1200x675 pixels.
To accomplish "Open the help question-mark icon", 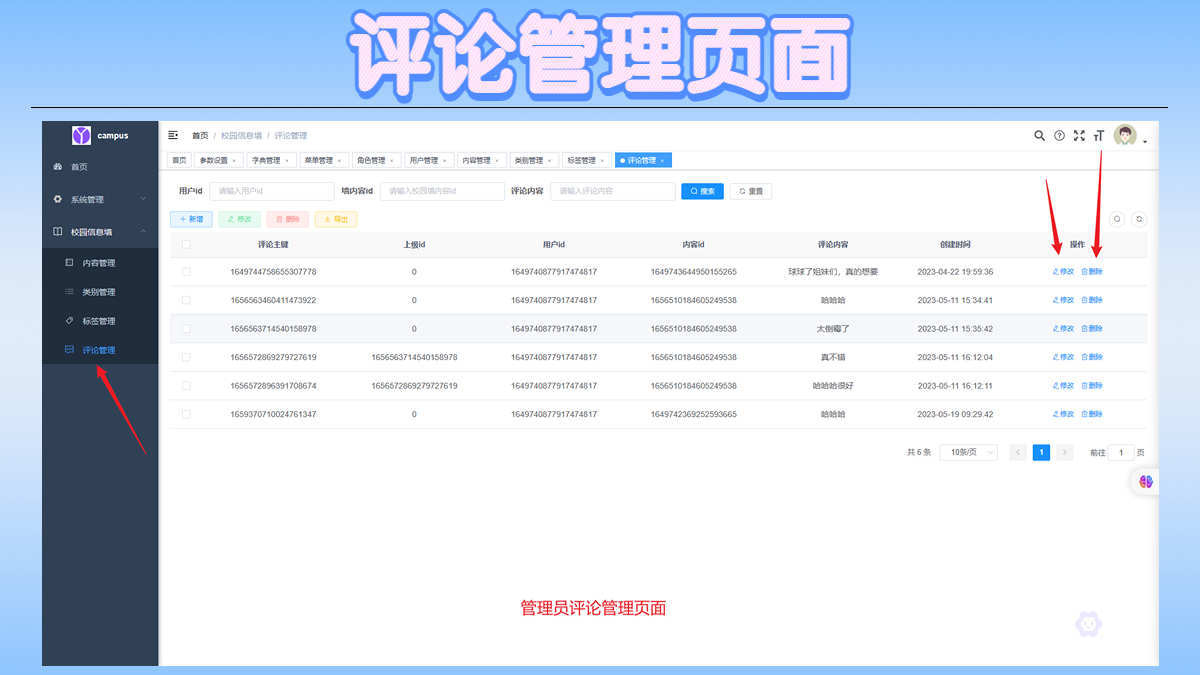I will [x=1059, y=135].
